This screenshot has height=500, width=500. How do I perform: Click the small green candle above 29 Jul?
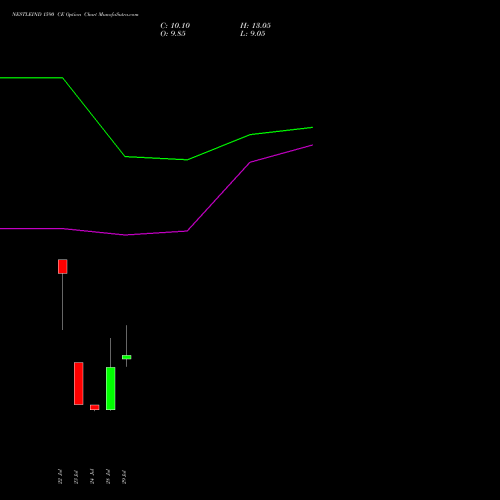[x=127, y=357]
